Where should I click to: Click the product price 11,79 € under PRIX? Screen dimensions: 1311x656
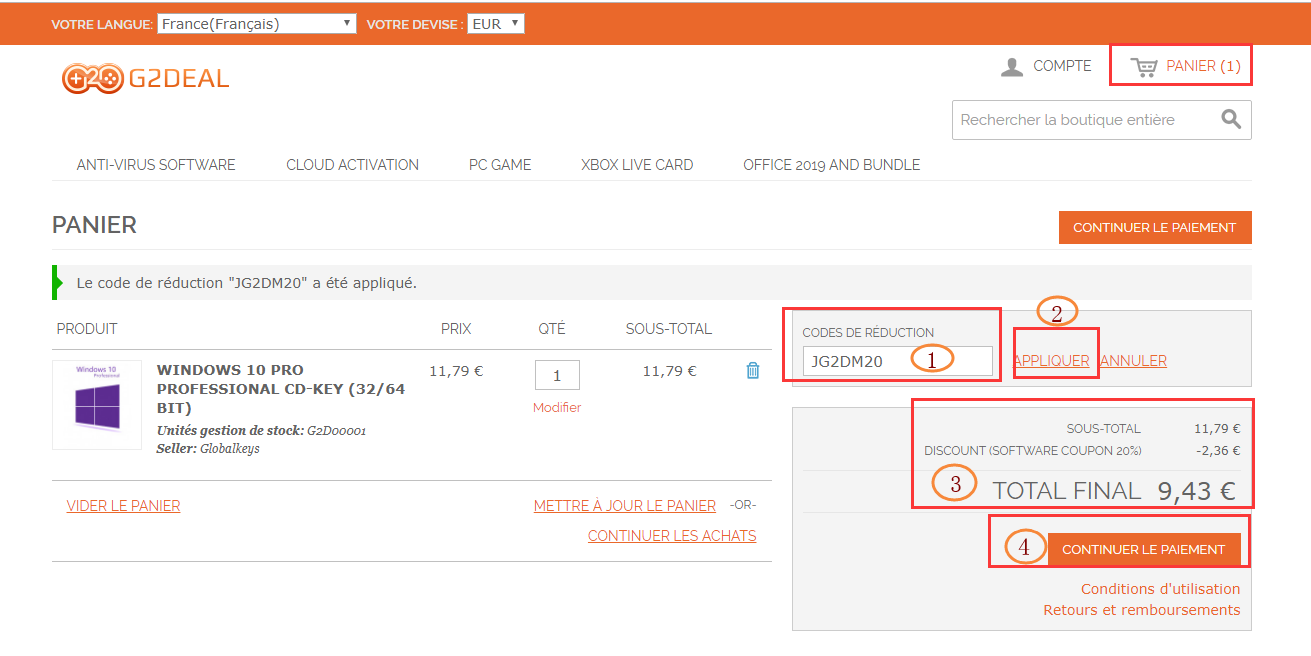(456, 371)
